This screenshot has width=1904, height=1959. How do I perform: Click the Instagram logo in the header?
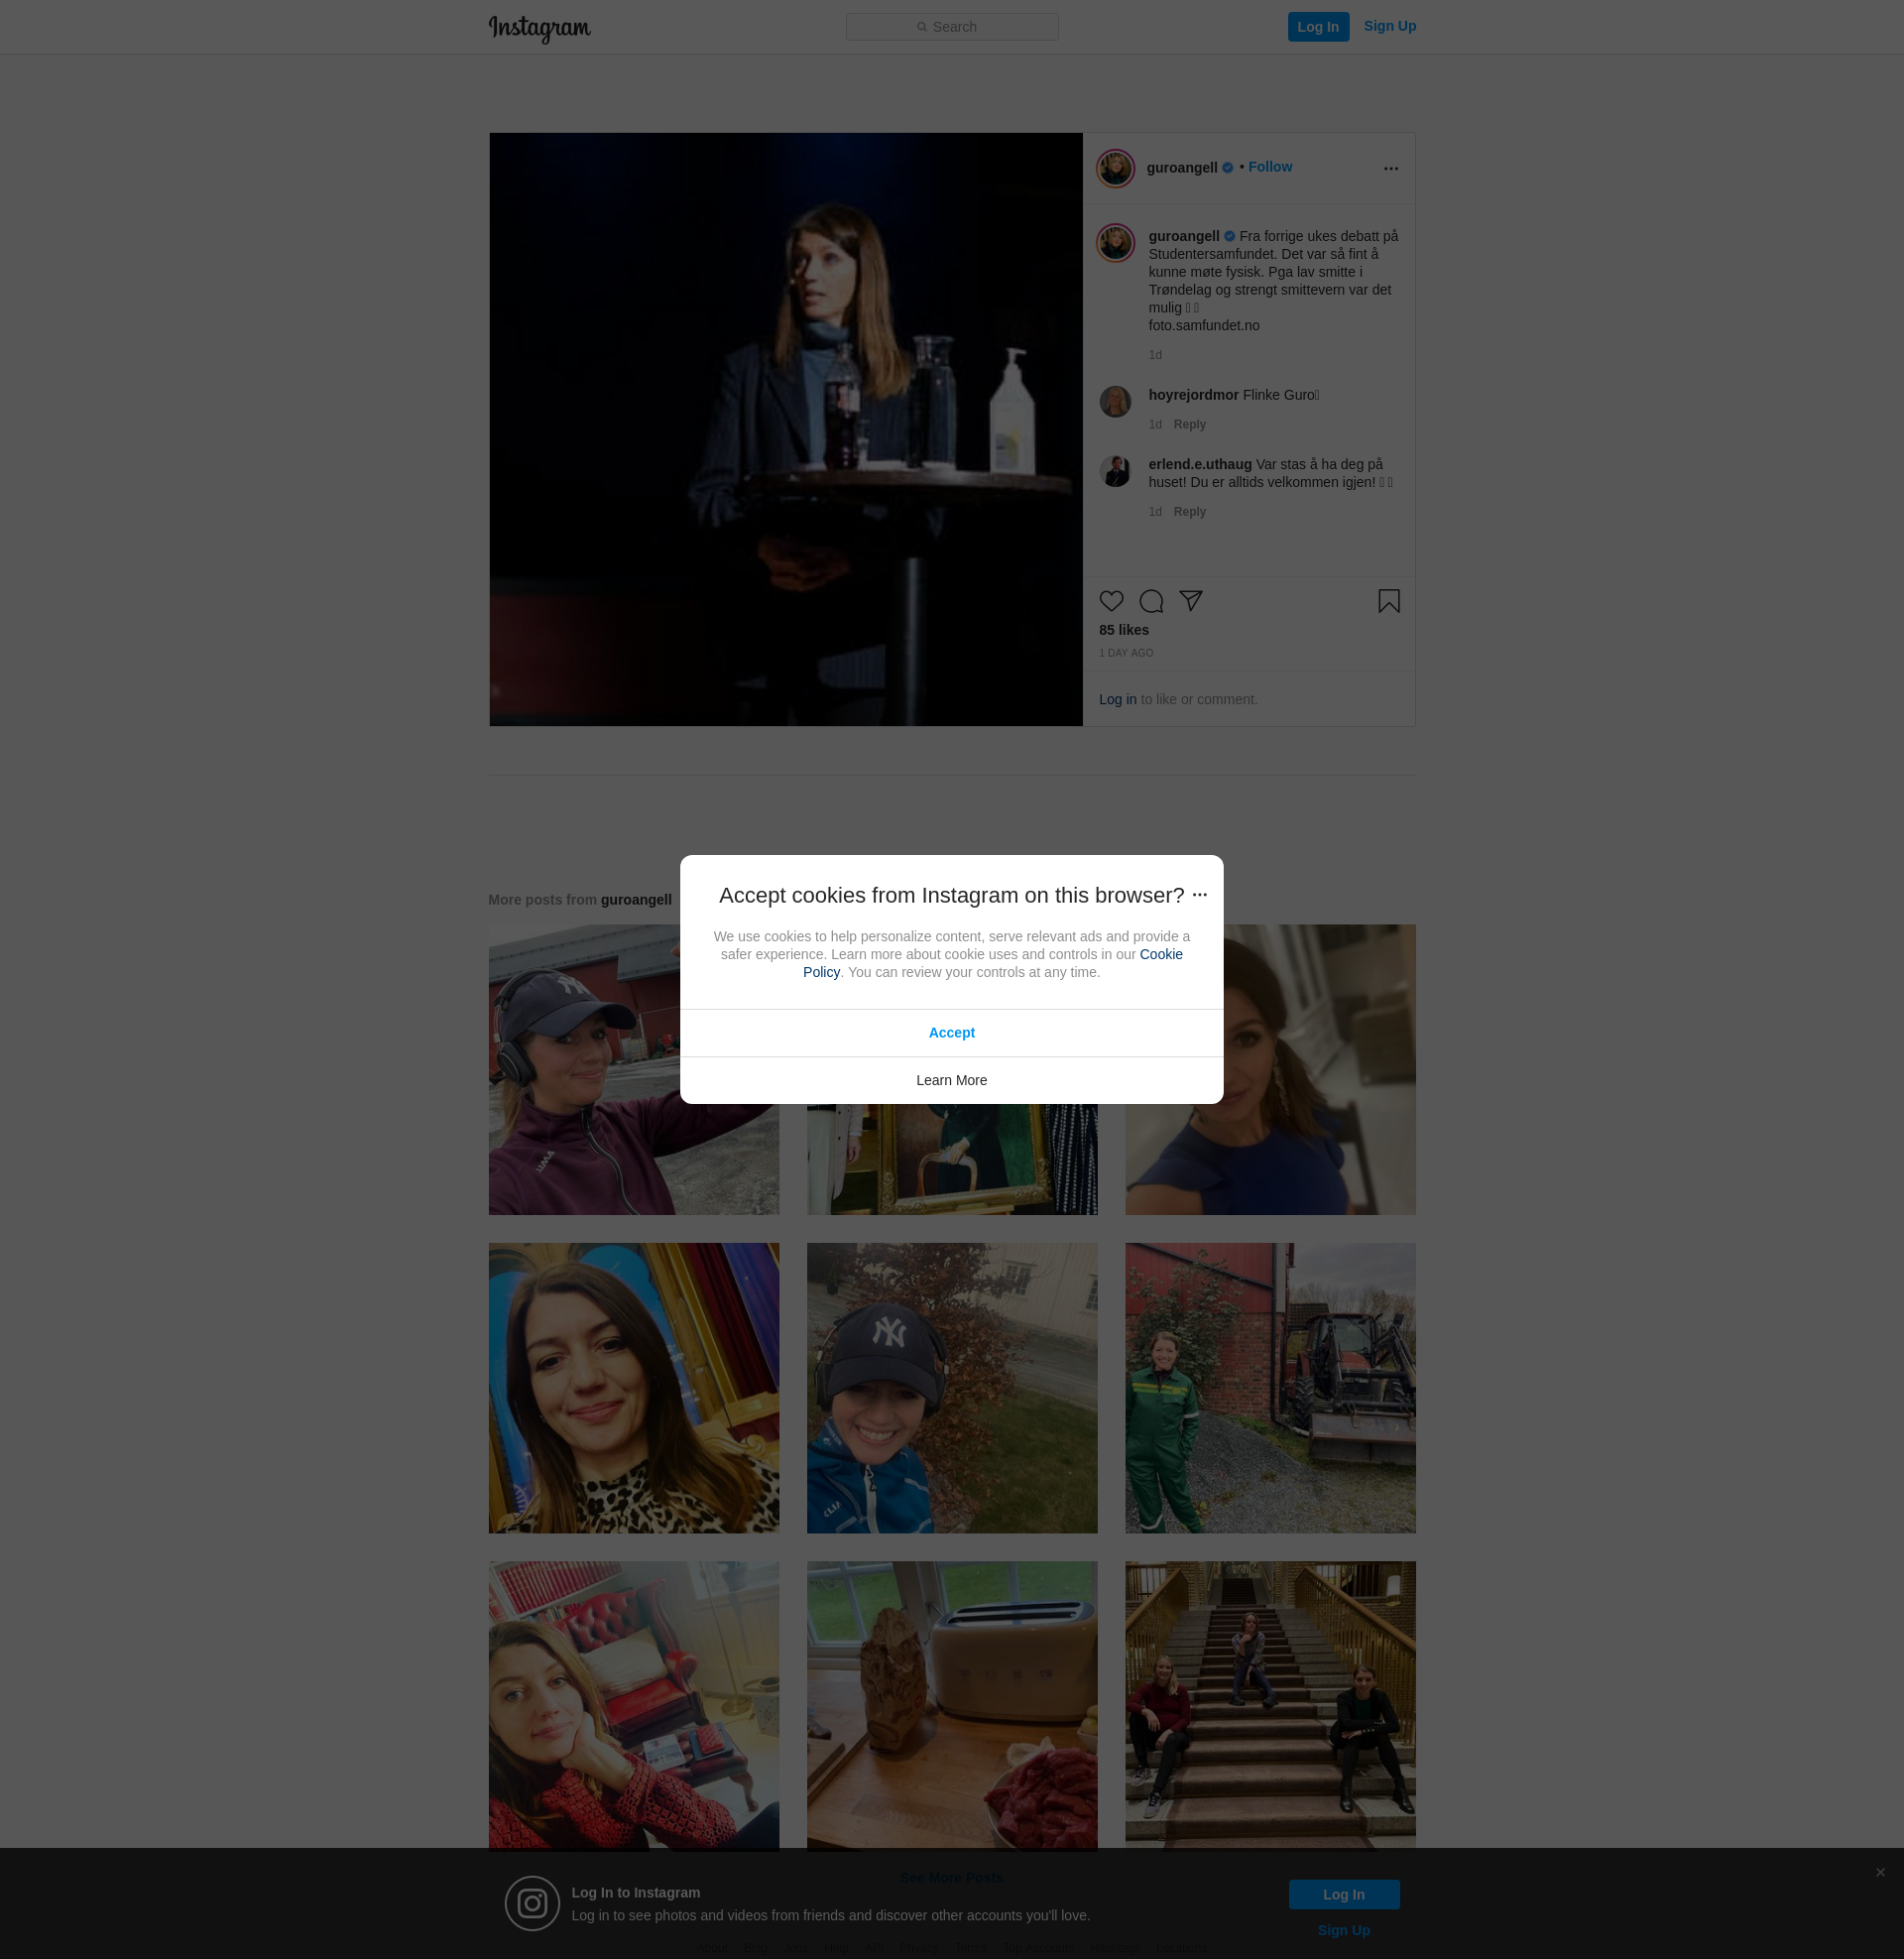[539, 28]
